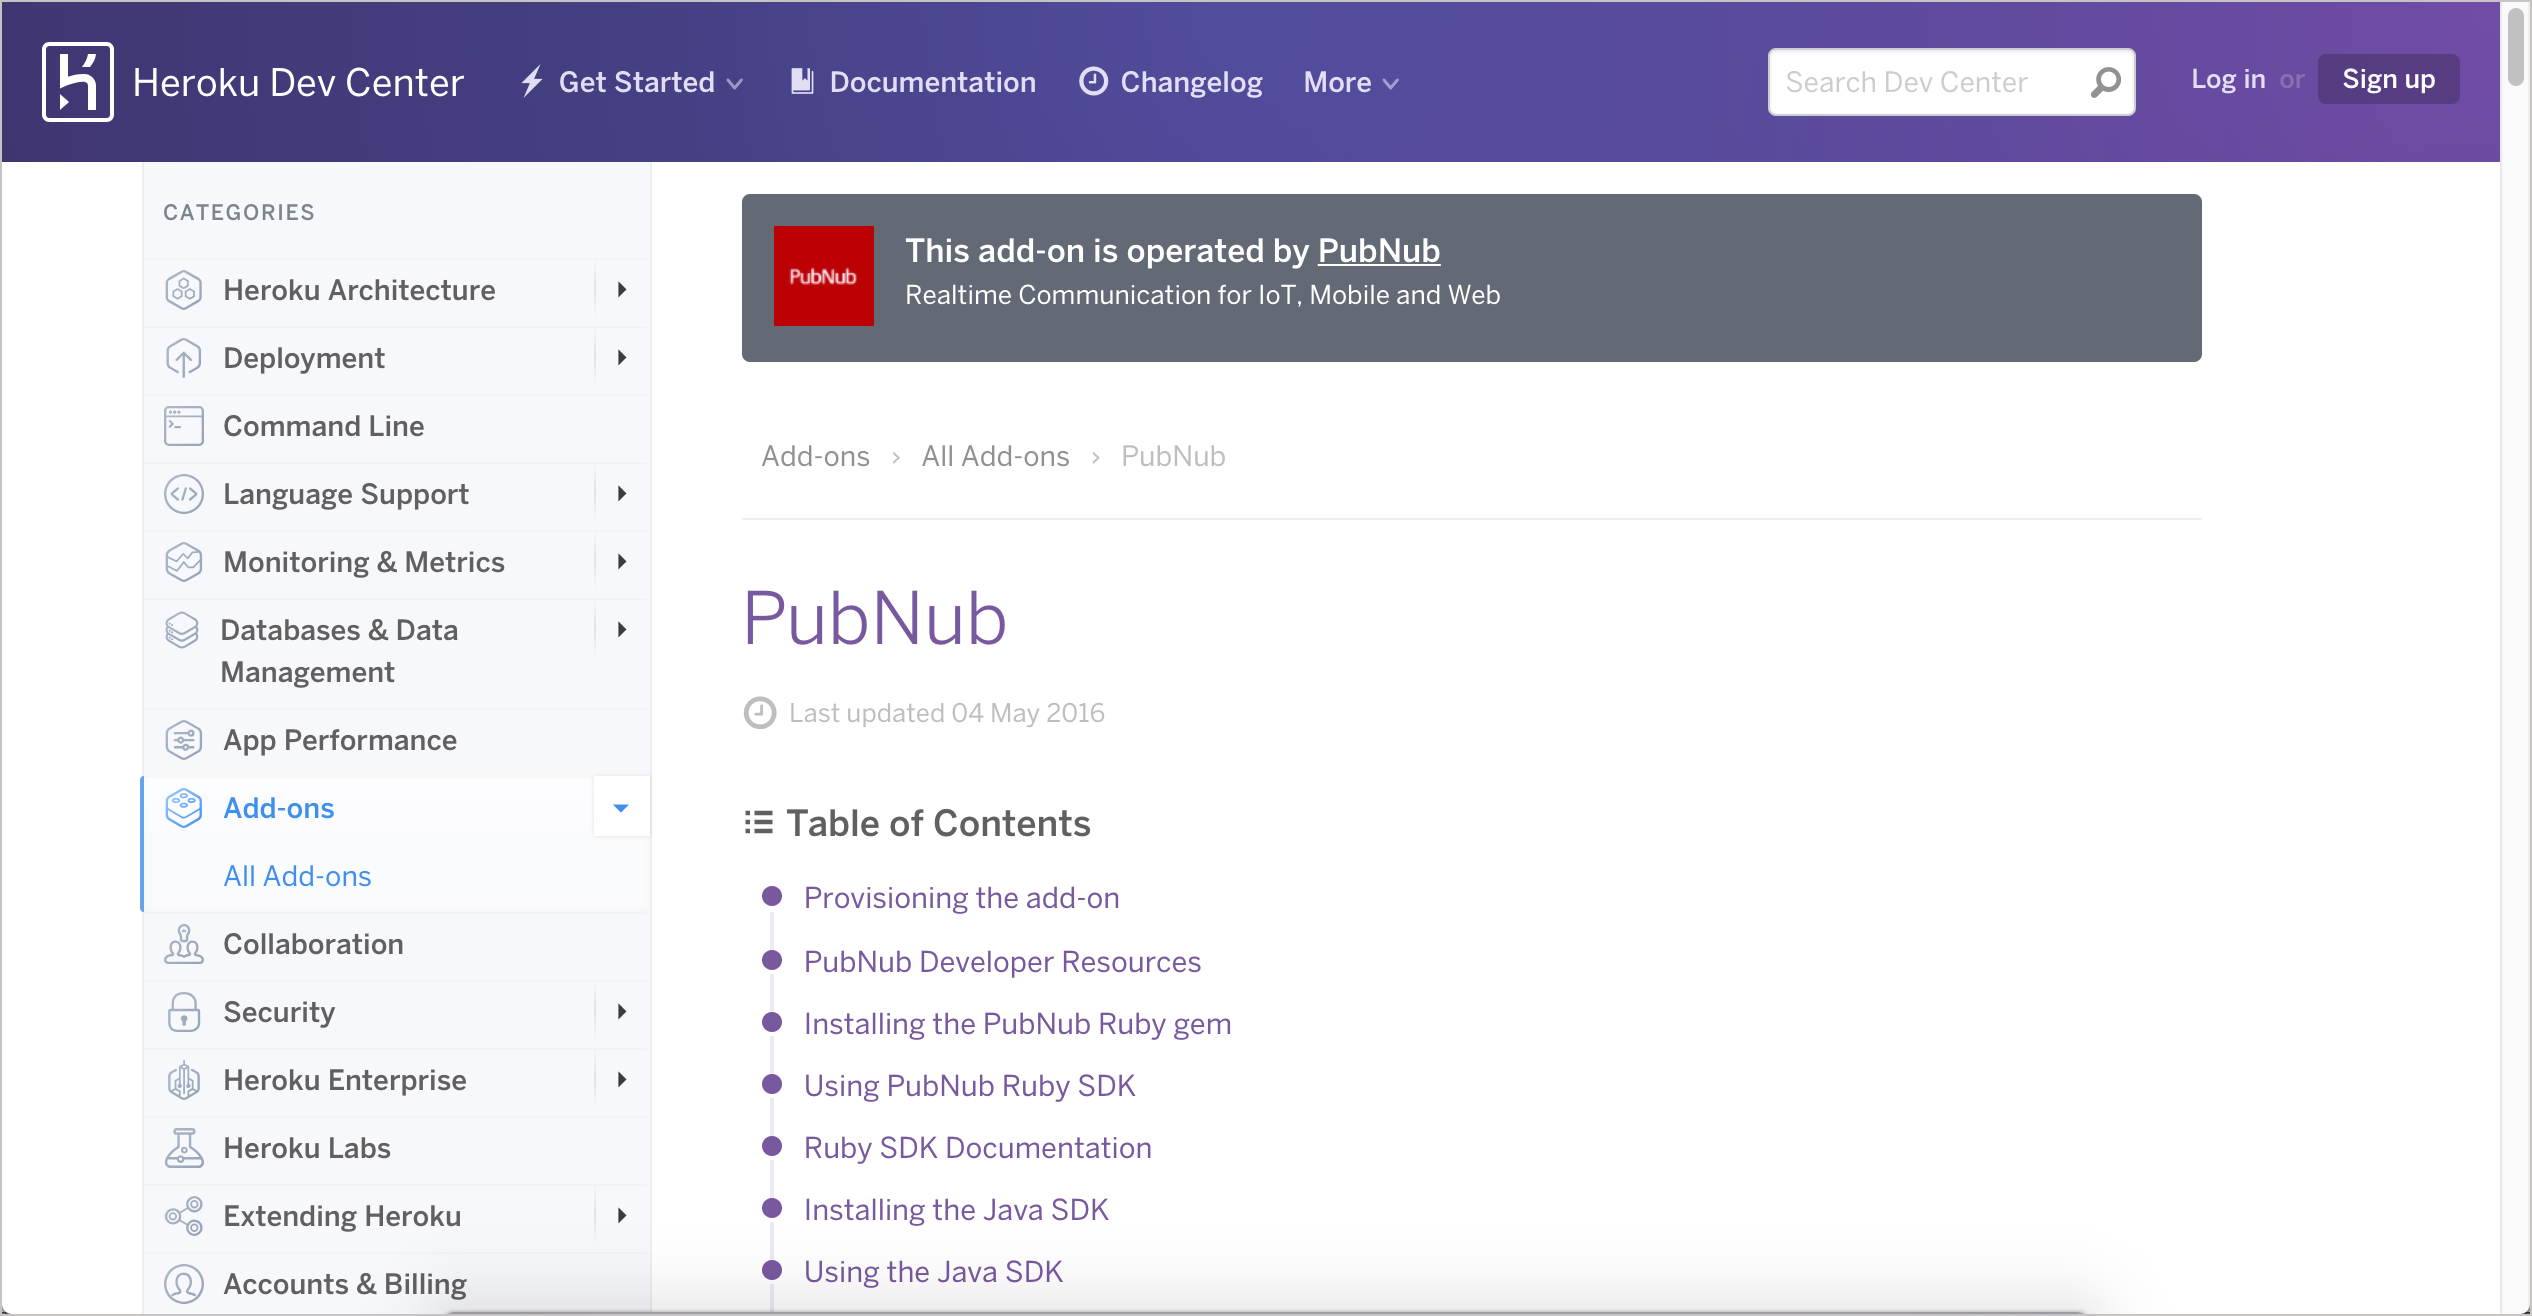Image resolution: width=2532 pixels, height=1316 pixels.
Task: Expand Heroku Architecture submenu arrow
Action: [622, 290]
